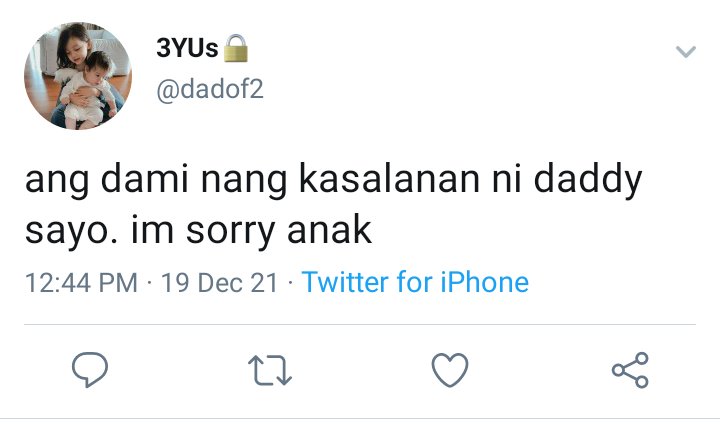
Task: Retweet the post using the arrows icon
Action: [270, 370]
